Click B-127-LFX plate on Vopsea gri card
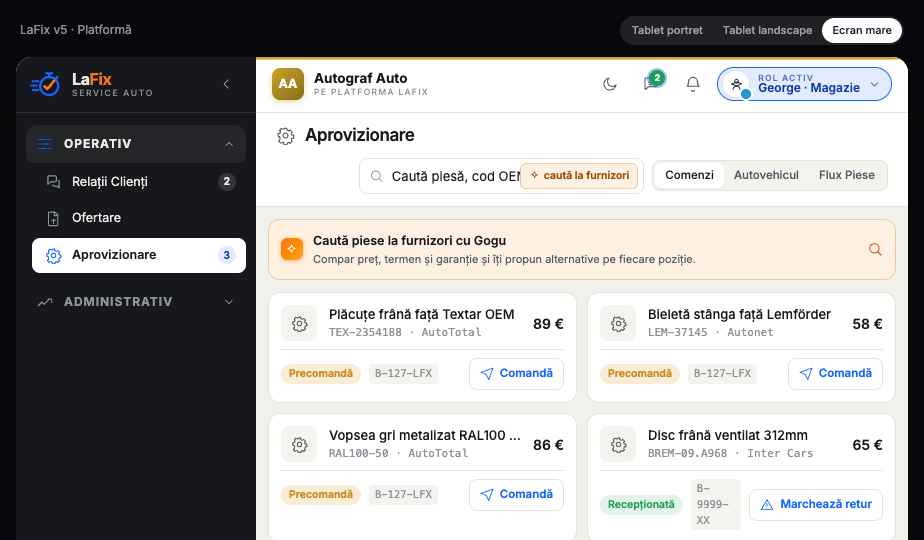 (403, 495)
